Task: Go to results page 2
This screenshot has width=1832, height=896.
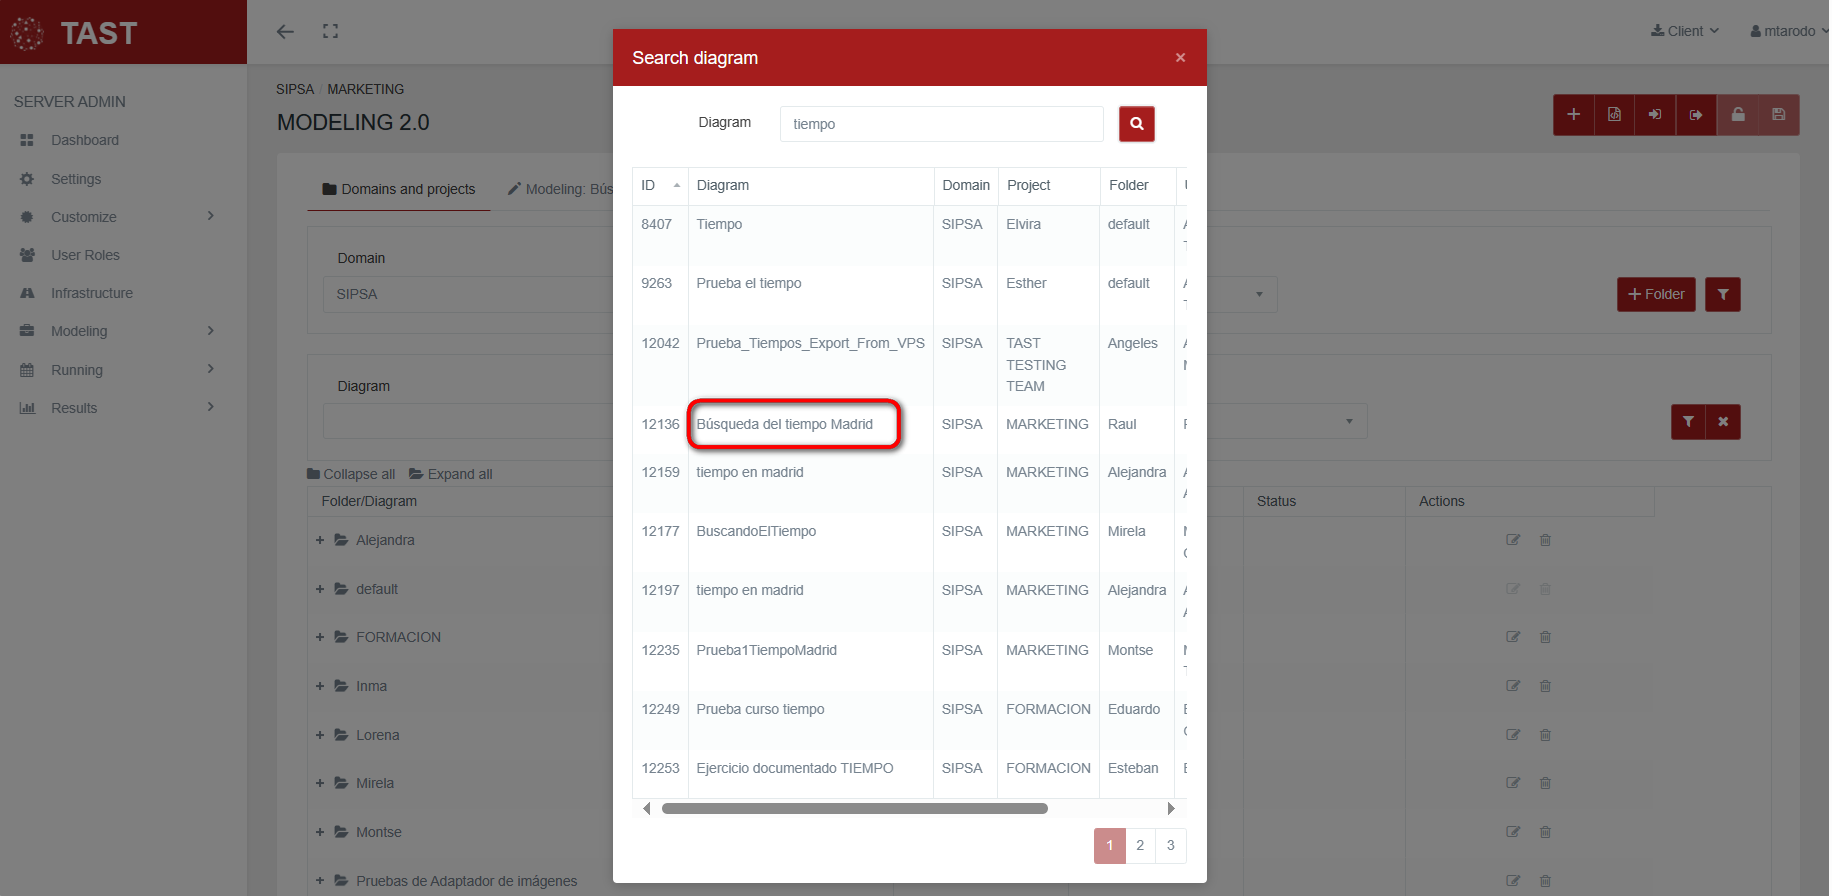Action: 1140,846
